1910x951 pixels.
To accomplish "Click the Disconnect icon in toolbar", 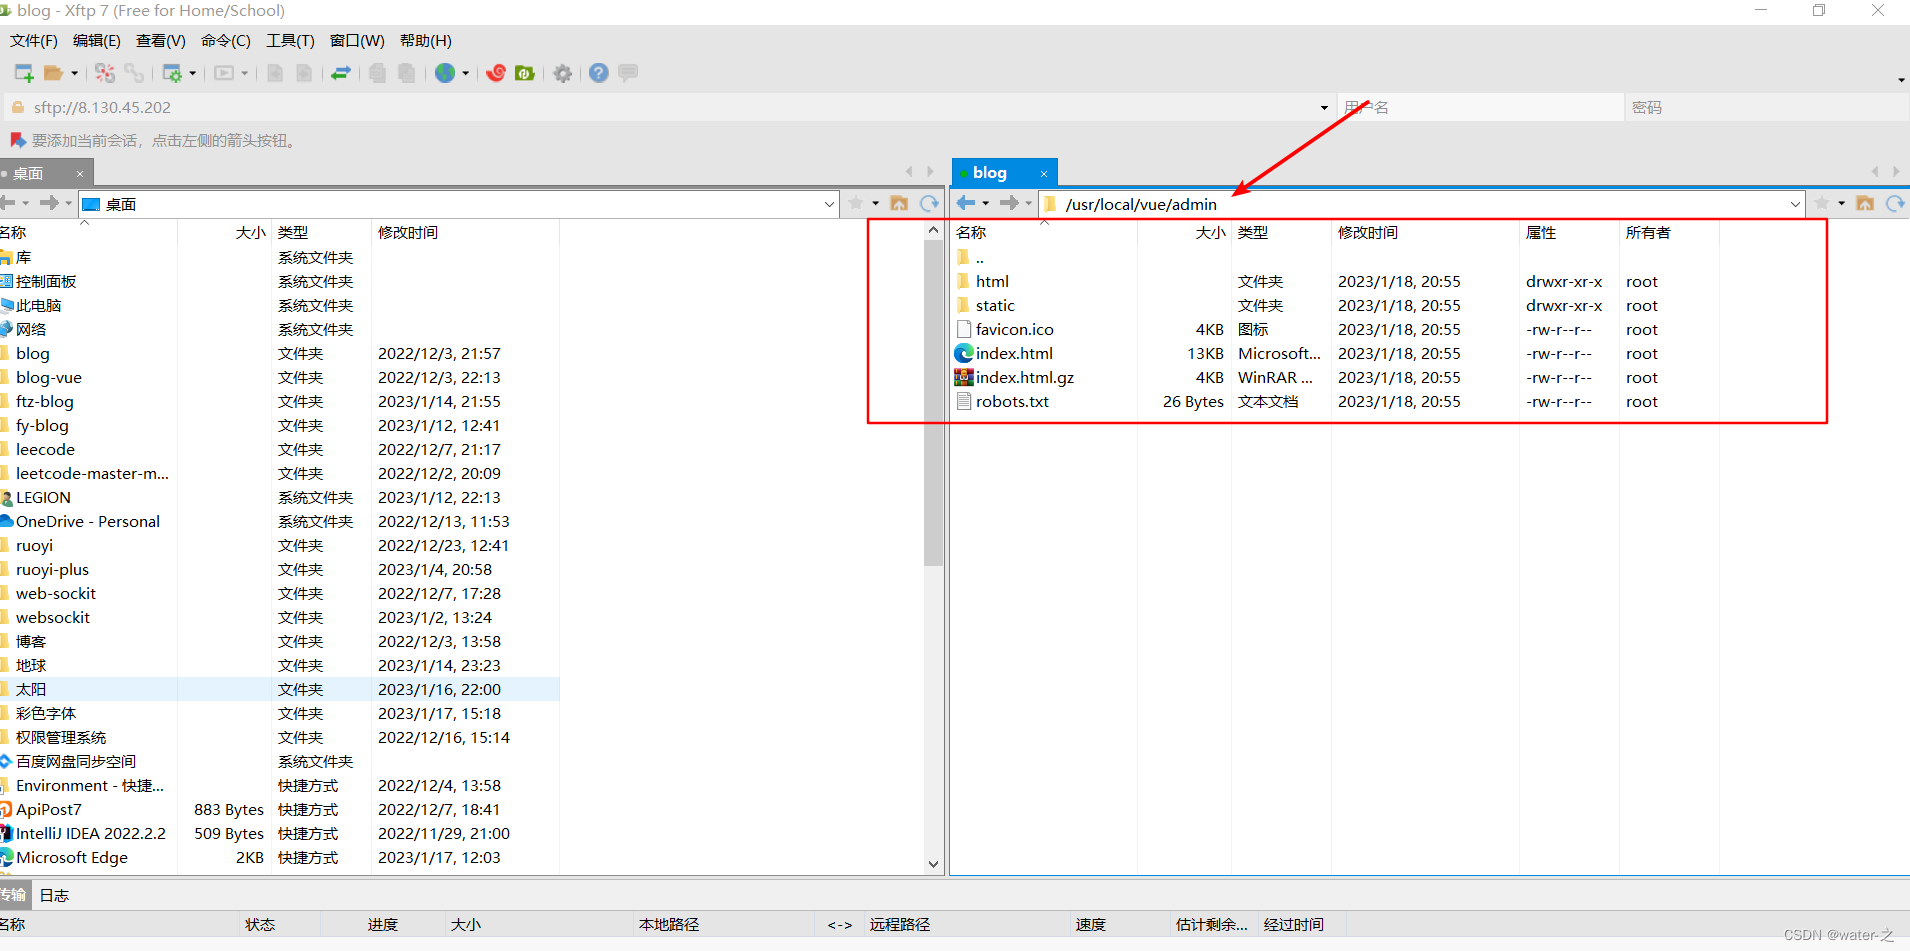I will coord(105,73).
